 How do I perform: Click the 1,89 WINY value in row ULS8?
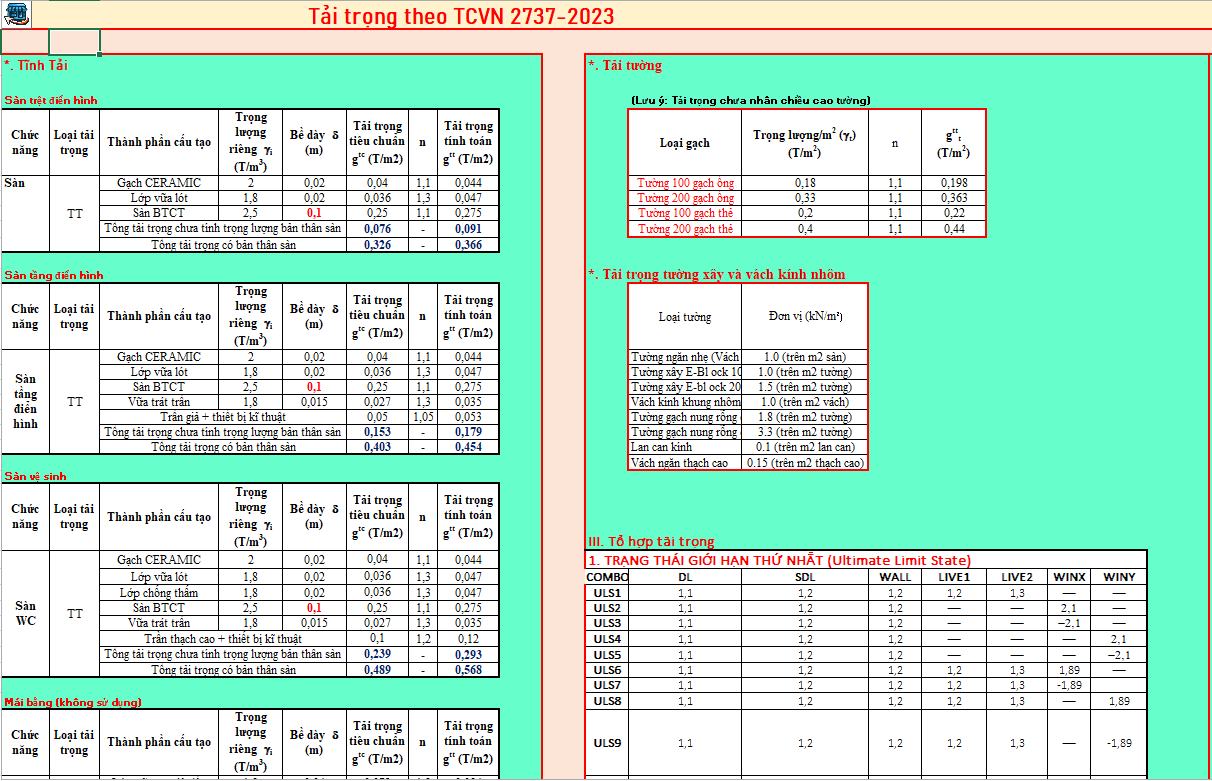(x=1119, y=701)
